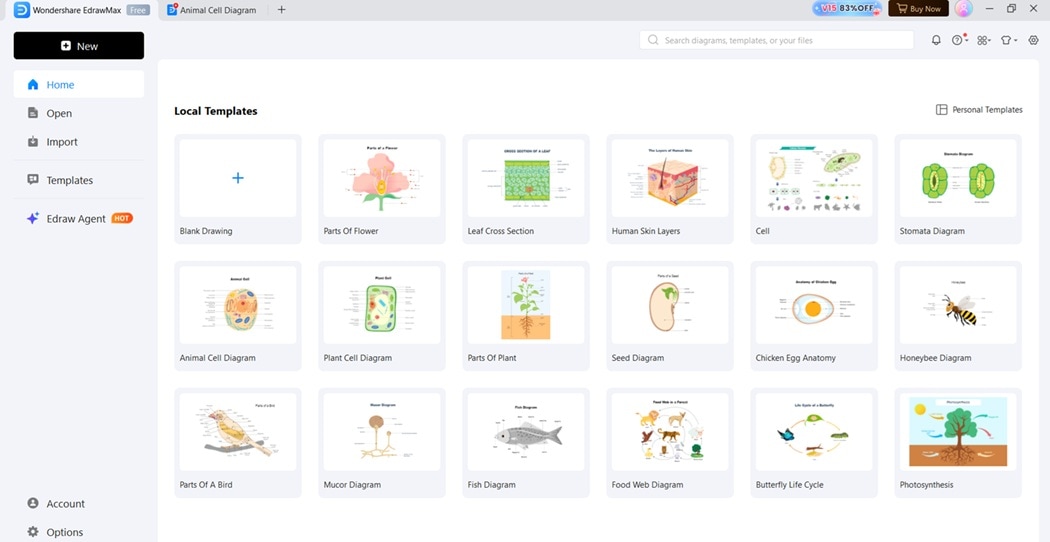
Task: Open the Butterfly Life Cycle template
Action: 814,443
